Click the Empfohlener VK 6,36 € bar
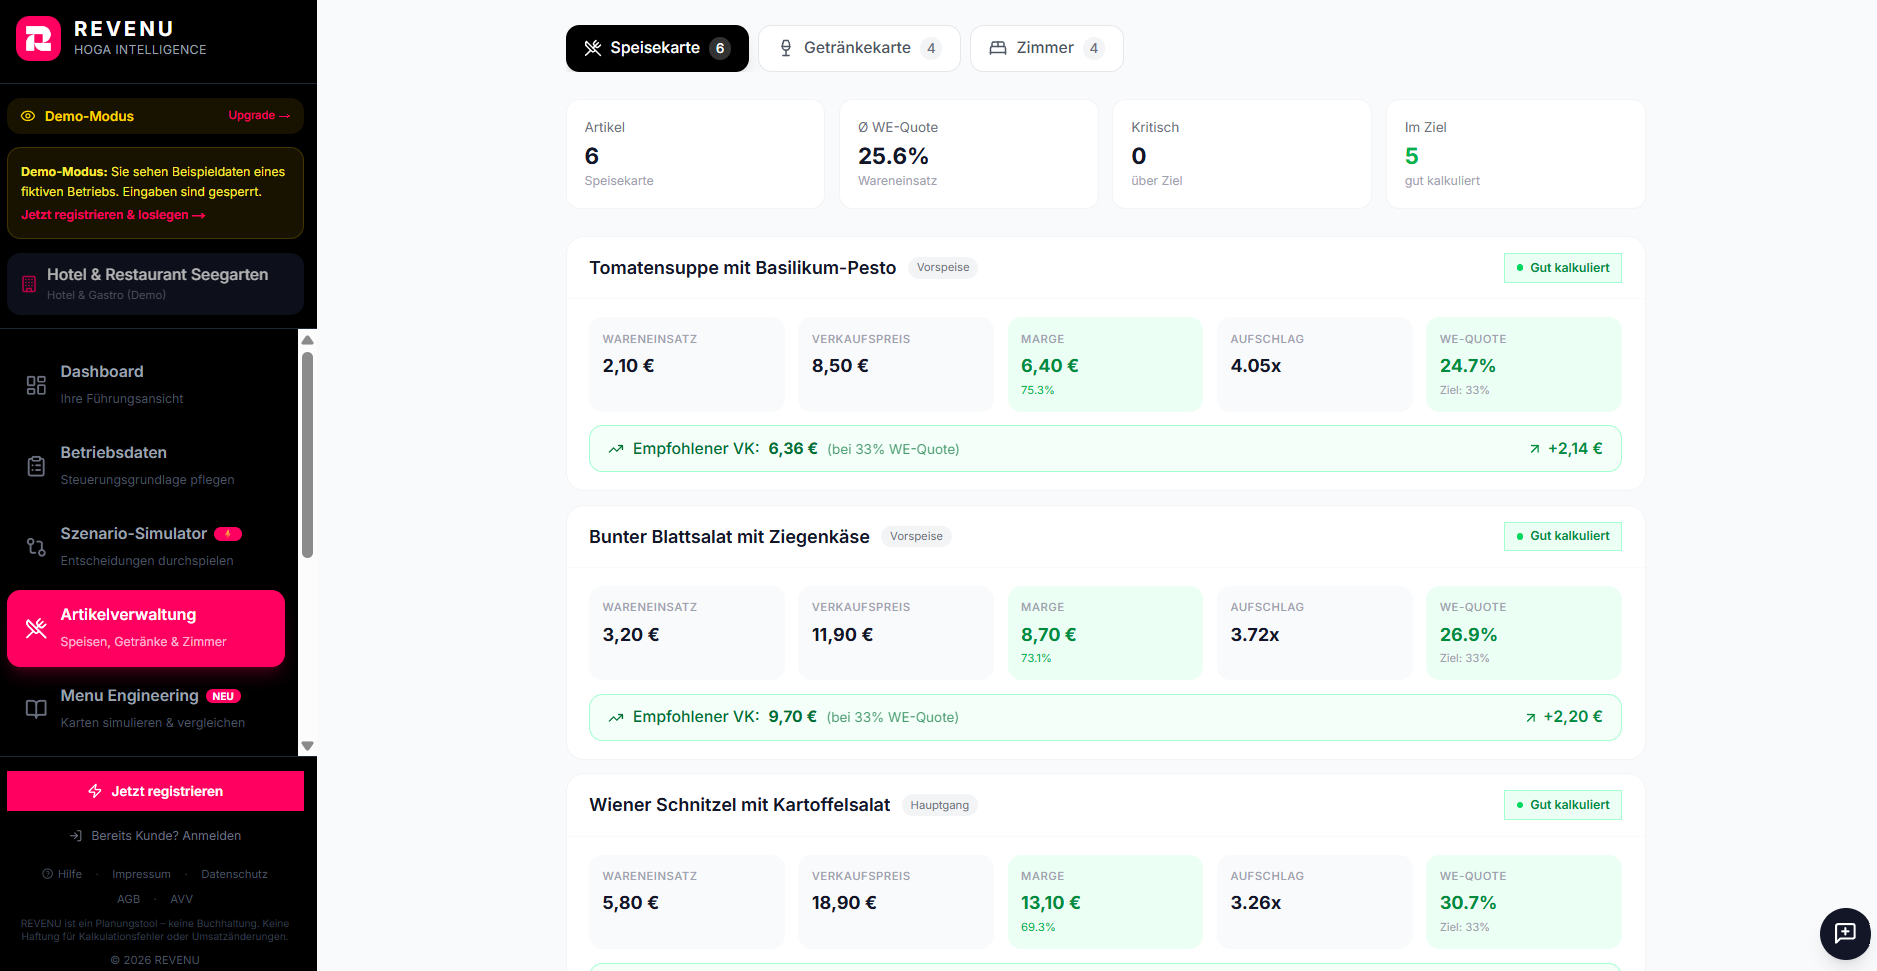 1104,449
